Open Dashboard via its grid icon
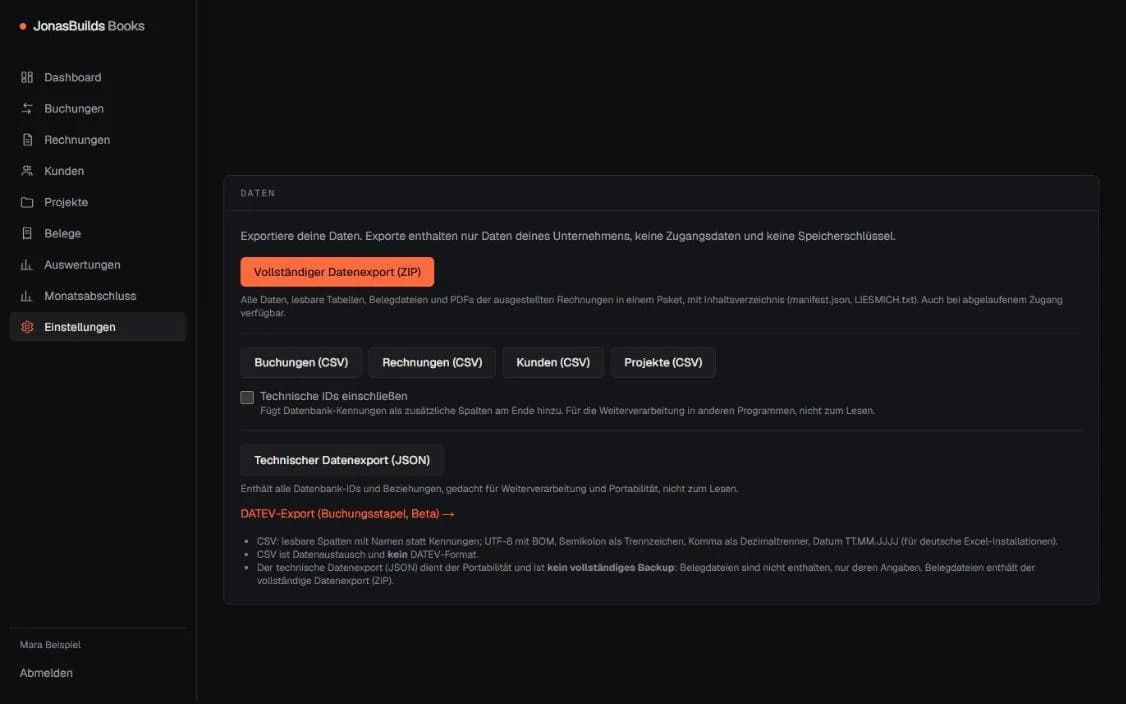 [x=27, y=77]
